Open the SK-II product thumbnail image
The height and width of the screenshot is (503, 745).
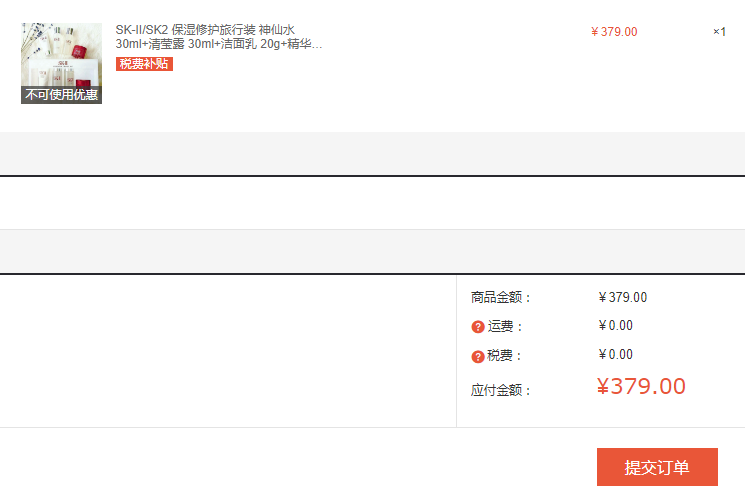[61, 63]
